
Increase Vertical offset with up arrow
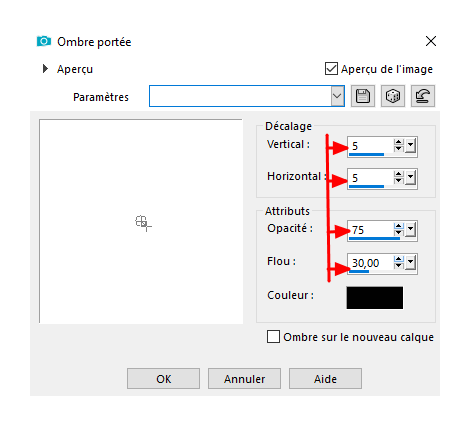398,142
